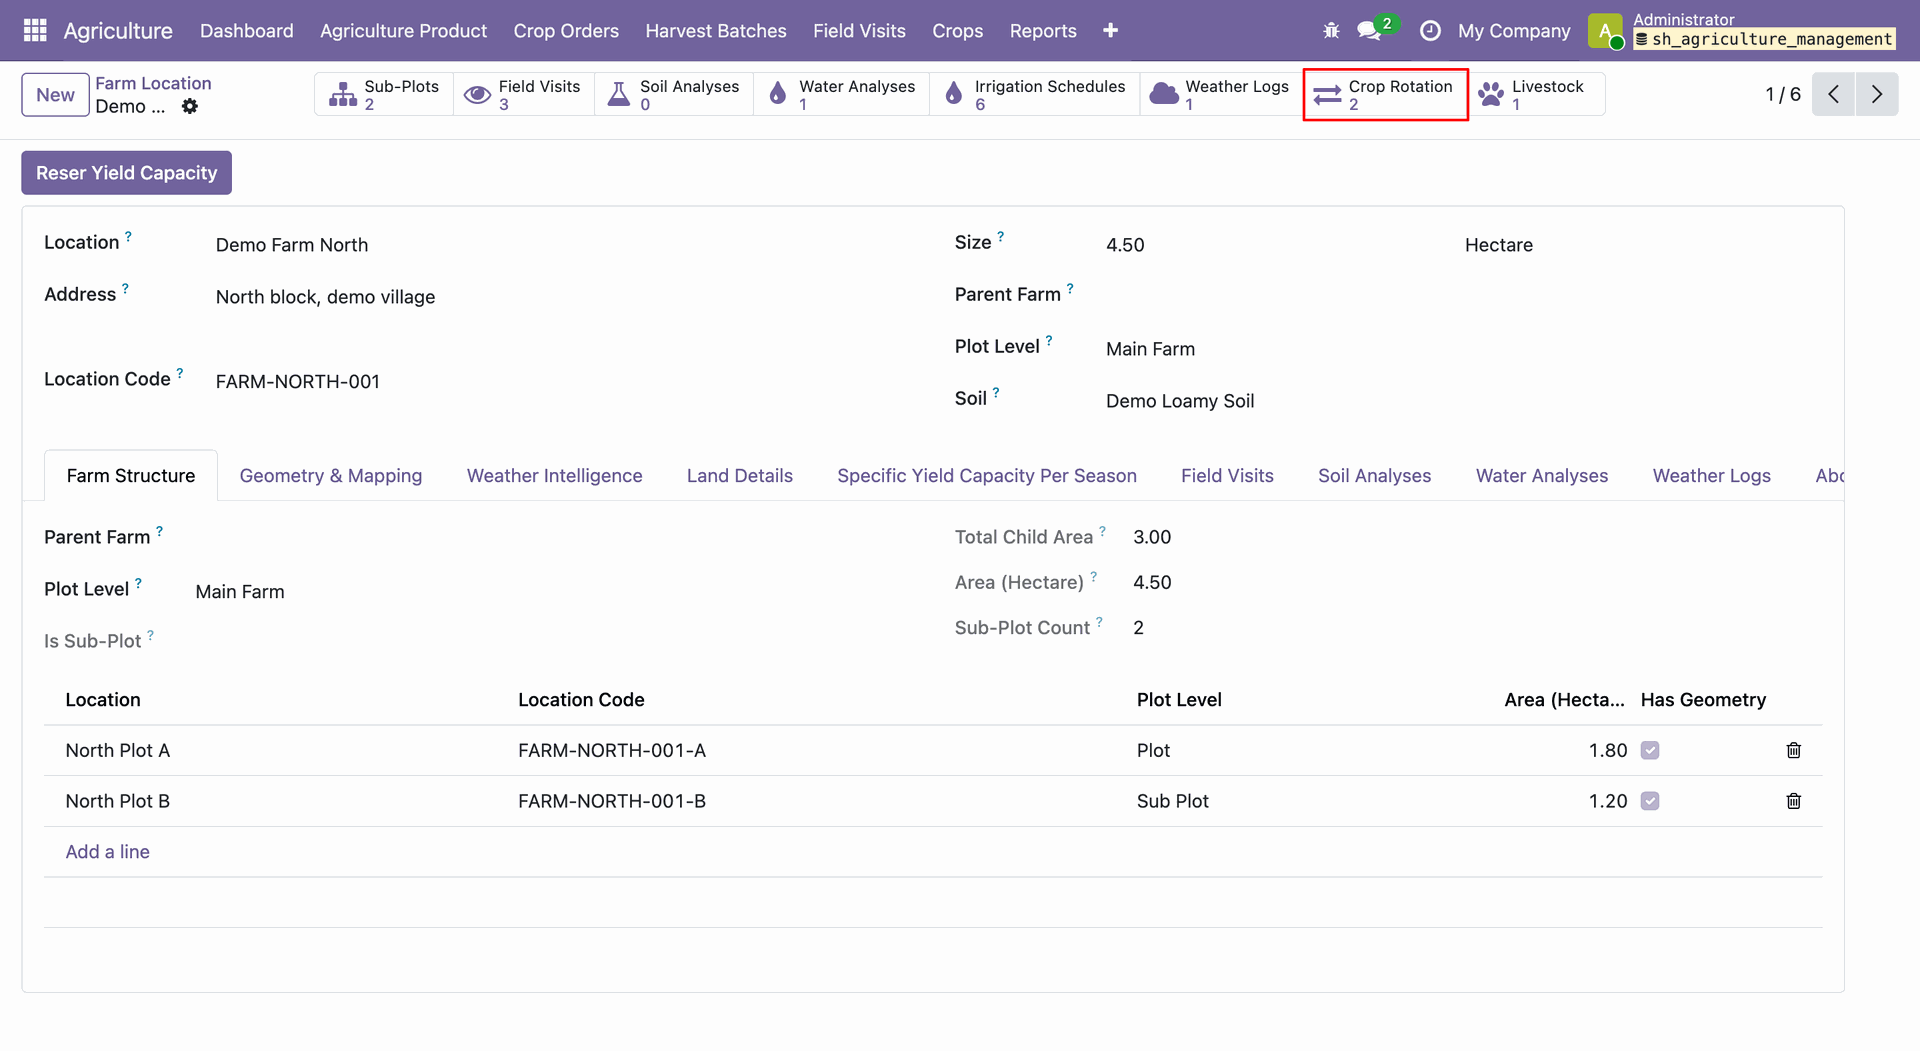Select Farm Structure tab
Image resolution: width=1920 pixels, height=1051 pixels.
131,476
